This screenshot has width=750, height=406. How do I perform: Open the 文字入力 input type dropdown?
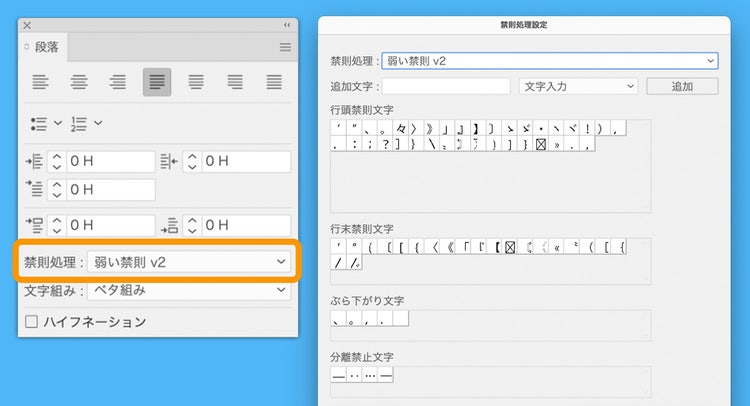click(578, 86)
